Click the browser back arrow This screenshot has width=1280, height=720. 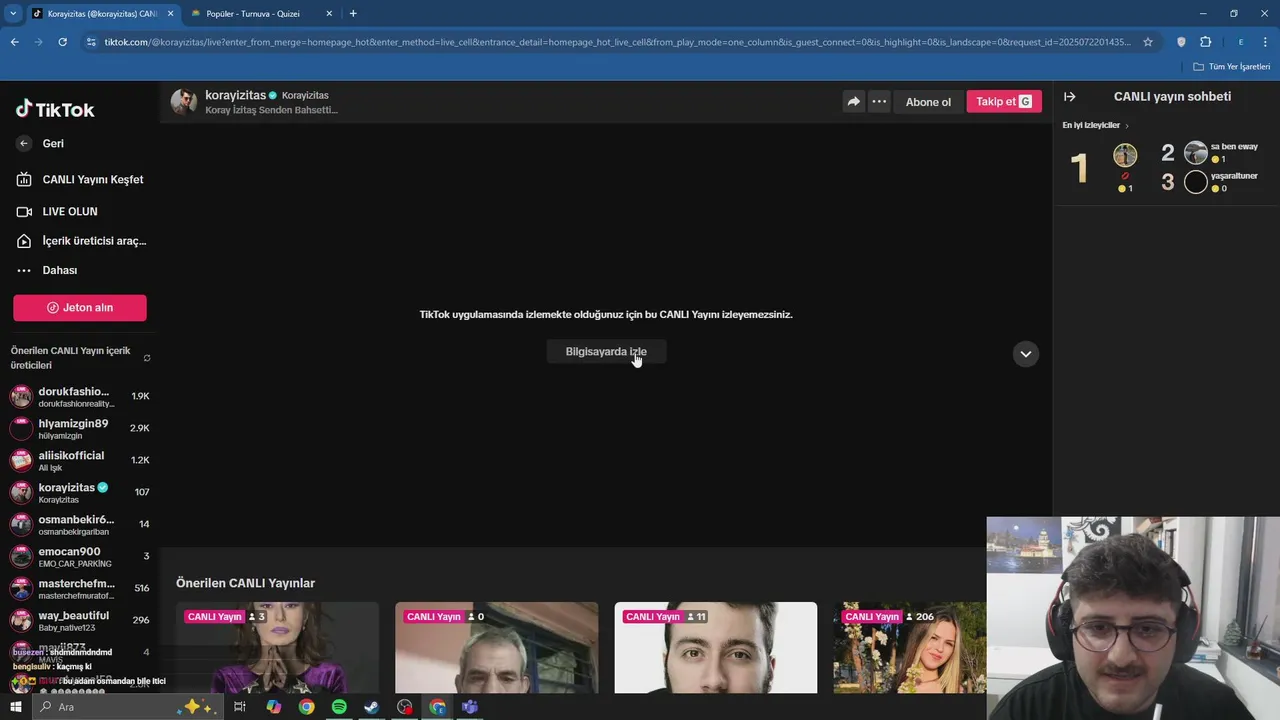coord(14,42)
